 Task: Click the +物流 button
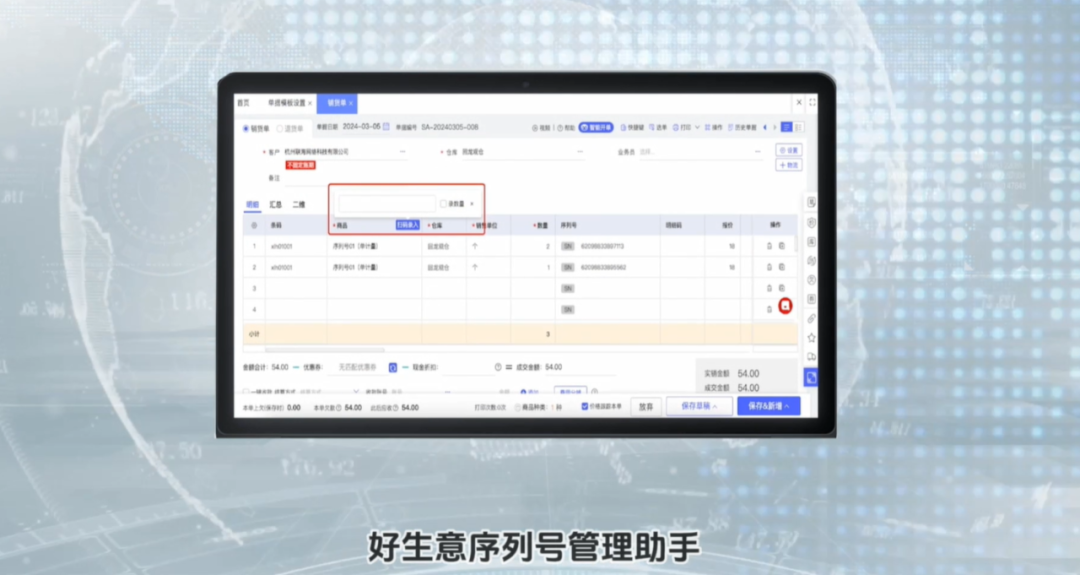coord(789,165)
